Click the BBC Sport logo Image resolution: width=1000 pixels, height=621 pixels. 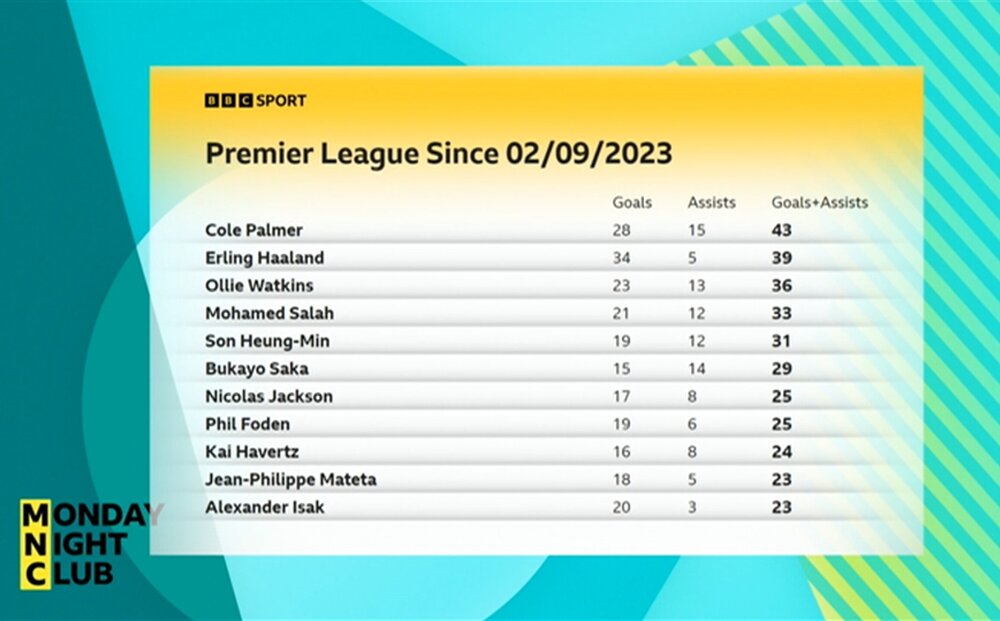pyautogui.click(x=255, y=101)
